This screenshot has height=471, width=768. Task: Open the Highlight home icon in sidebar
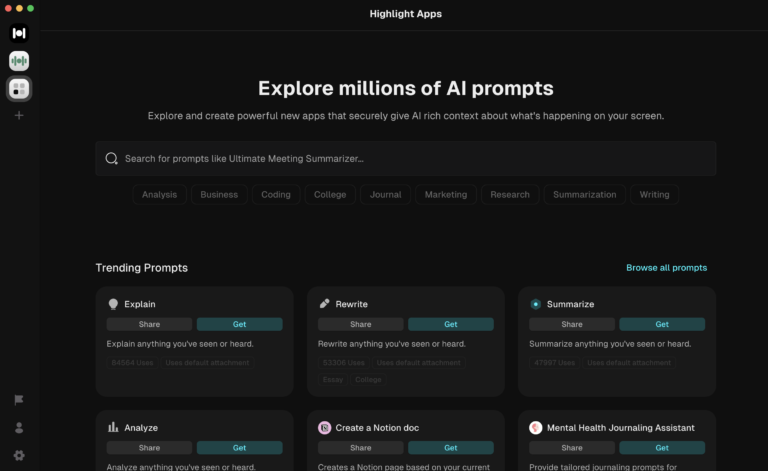19,33
